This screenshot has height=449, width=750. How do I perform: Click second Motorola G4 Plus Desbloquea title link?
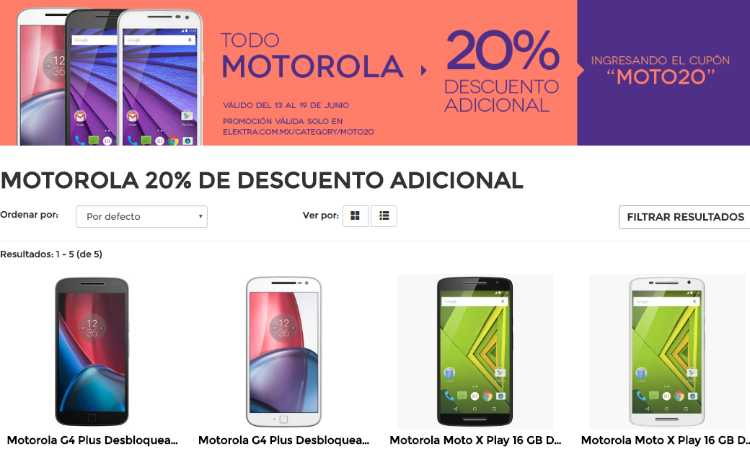point(284,440)
